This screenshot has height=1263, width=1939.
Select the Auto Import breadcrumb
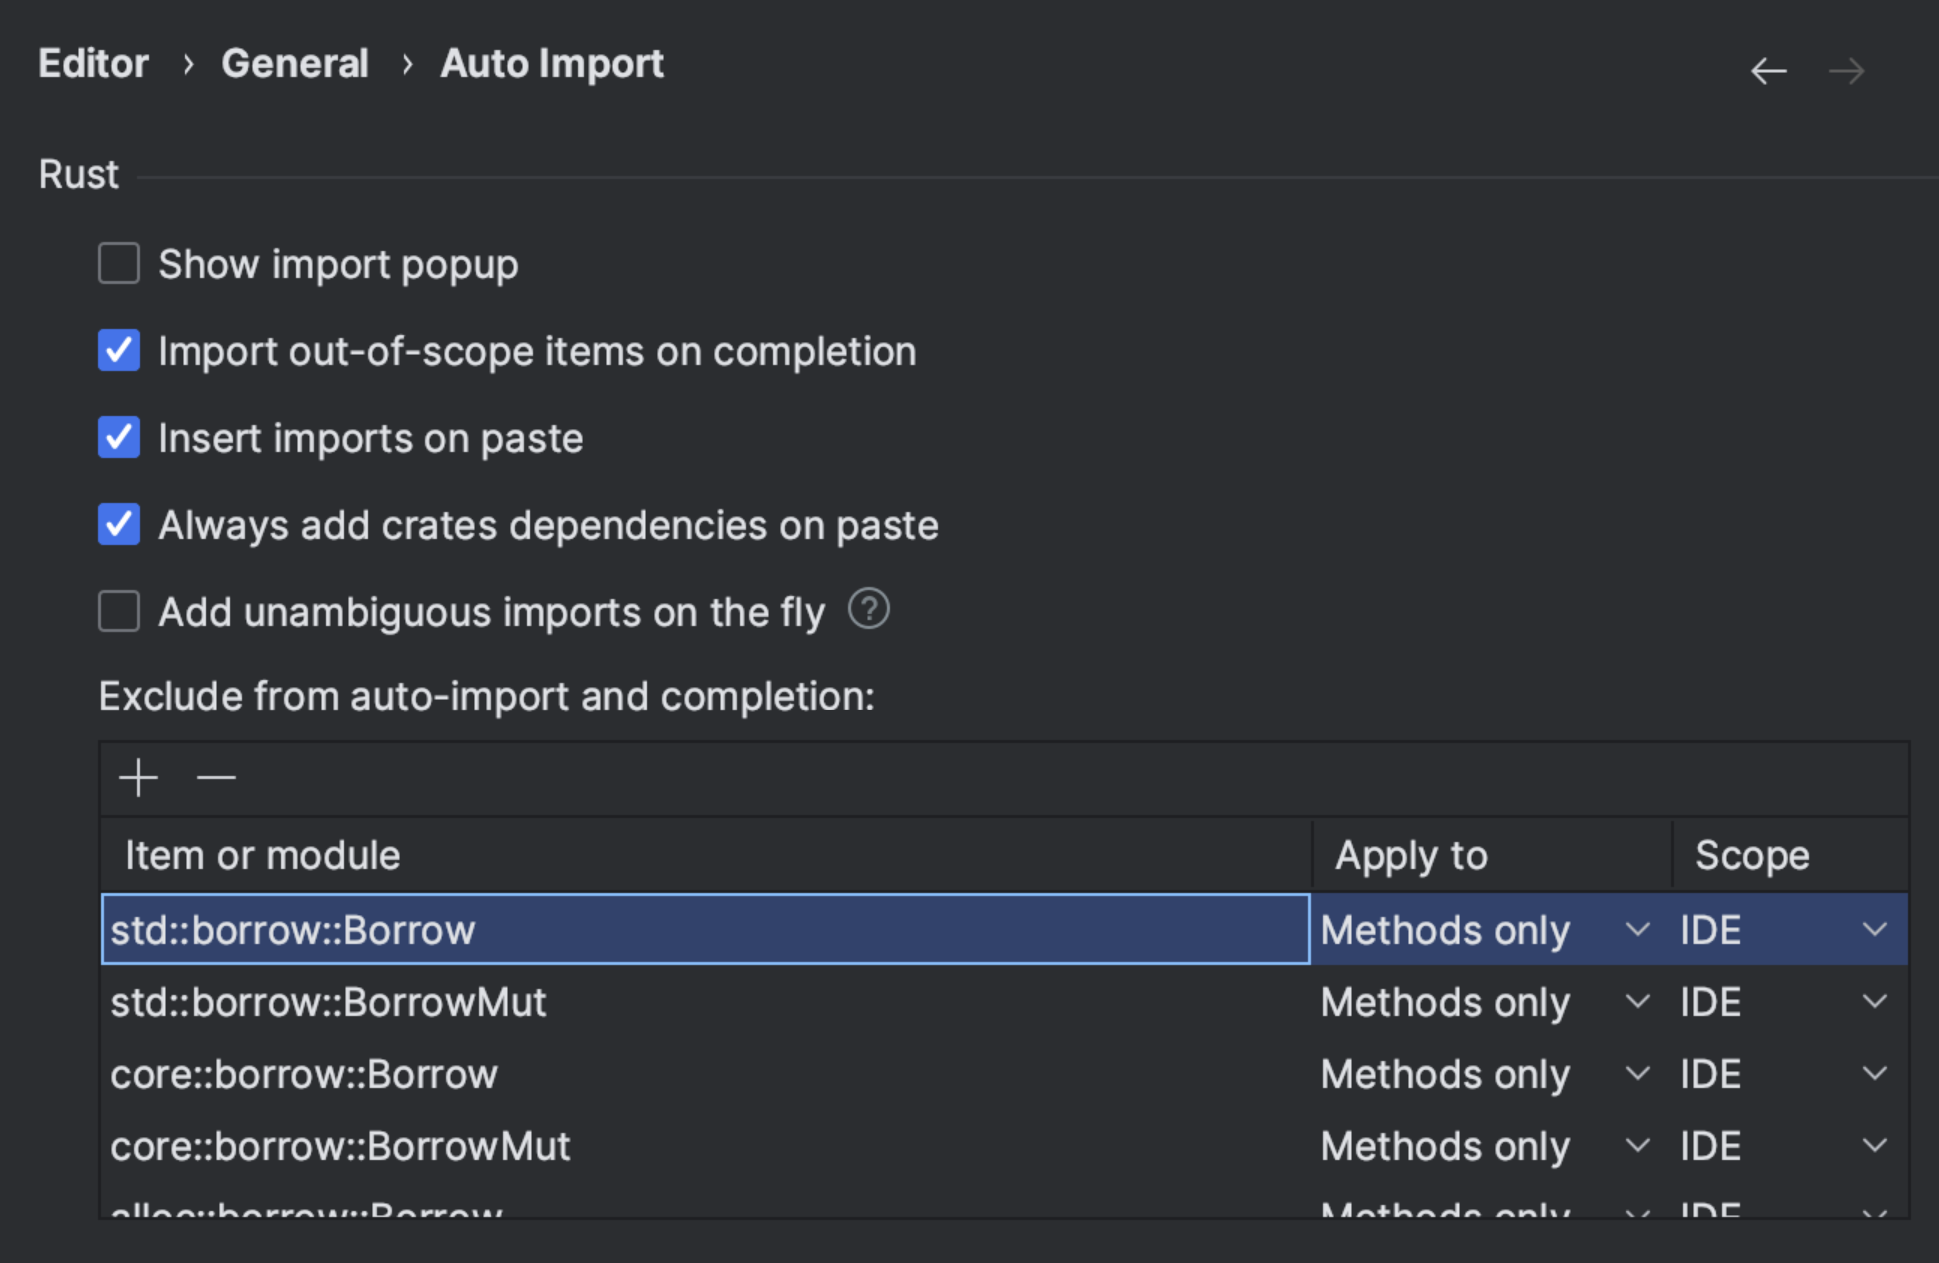(x=551, y=62)
